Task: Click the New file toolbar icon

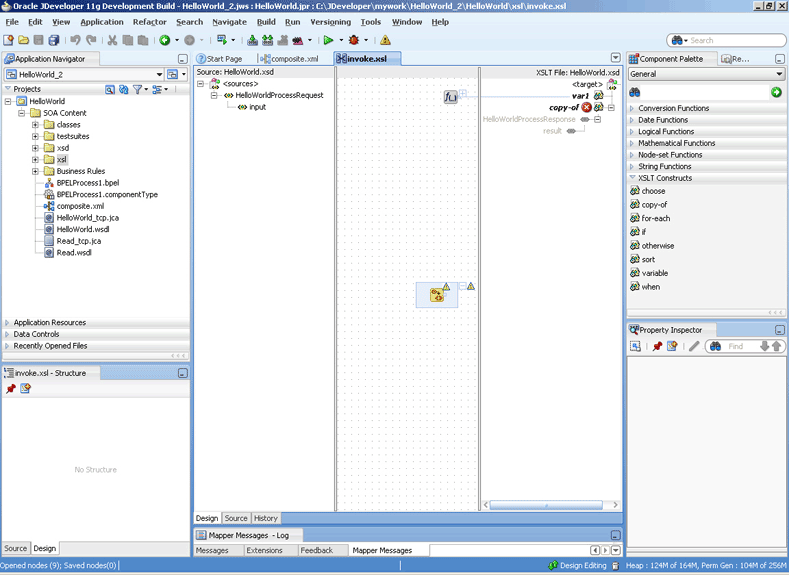Action: click(8, 40)
